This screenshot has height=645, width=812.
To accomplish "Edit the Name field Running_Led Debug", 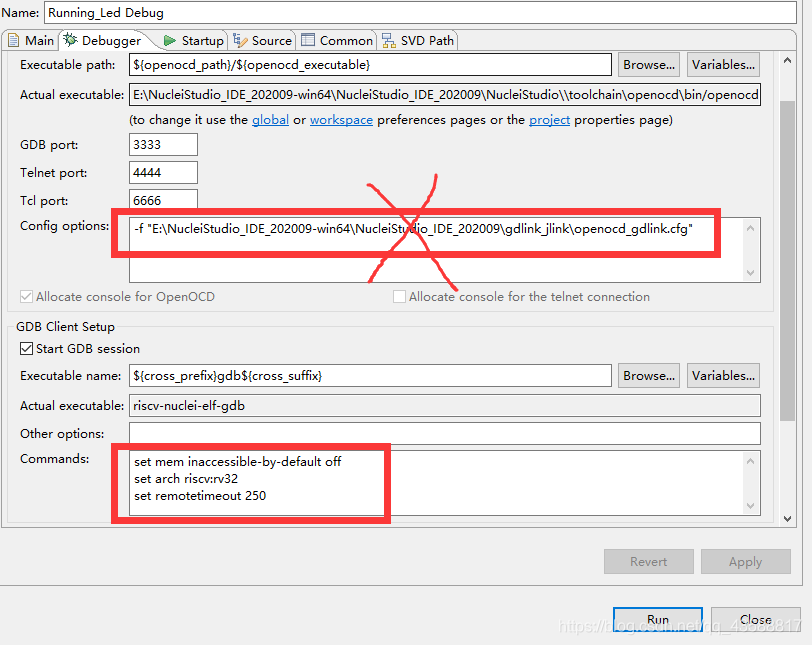I will 420,12.
